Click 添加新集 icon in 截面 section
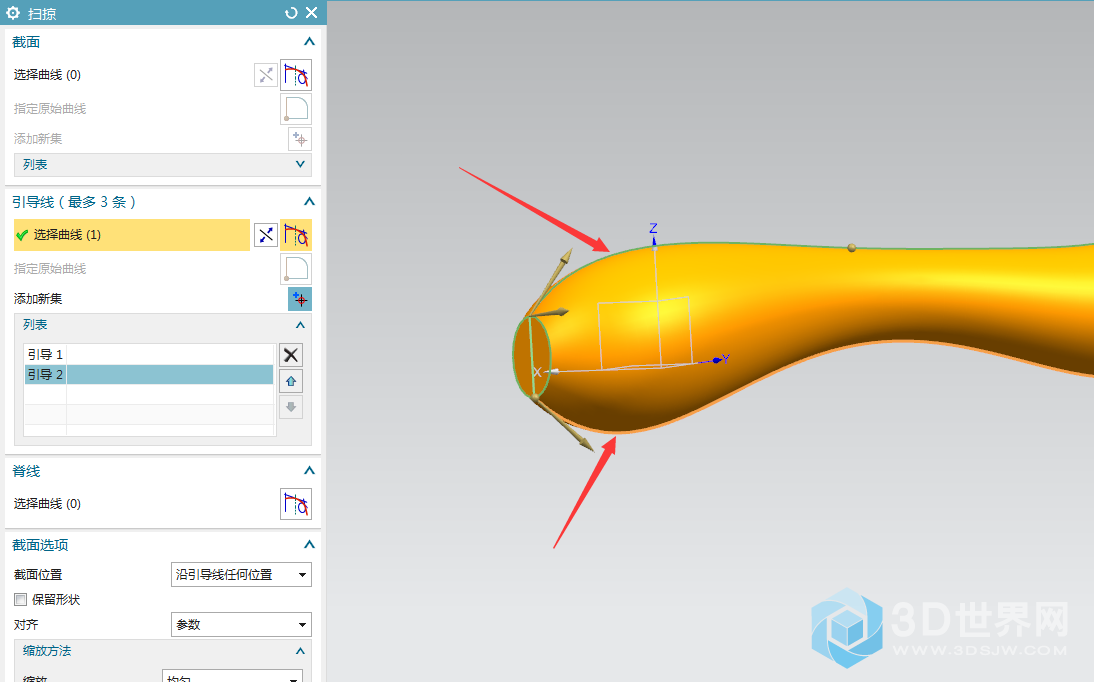 pyautogui.click(x=300, y=139)
